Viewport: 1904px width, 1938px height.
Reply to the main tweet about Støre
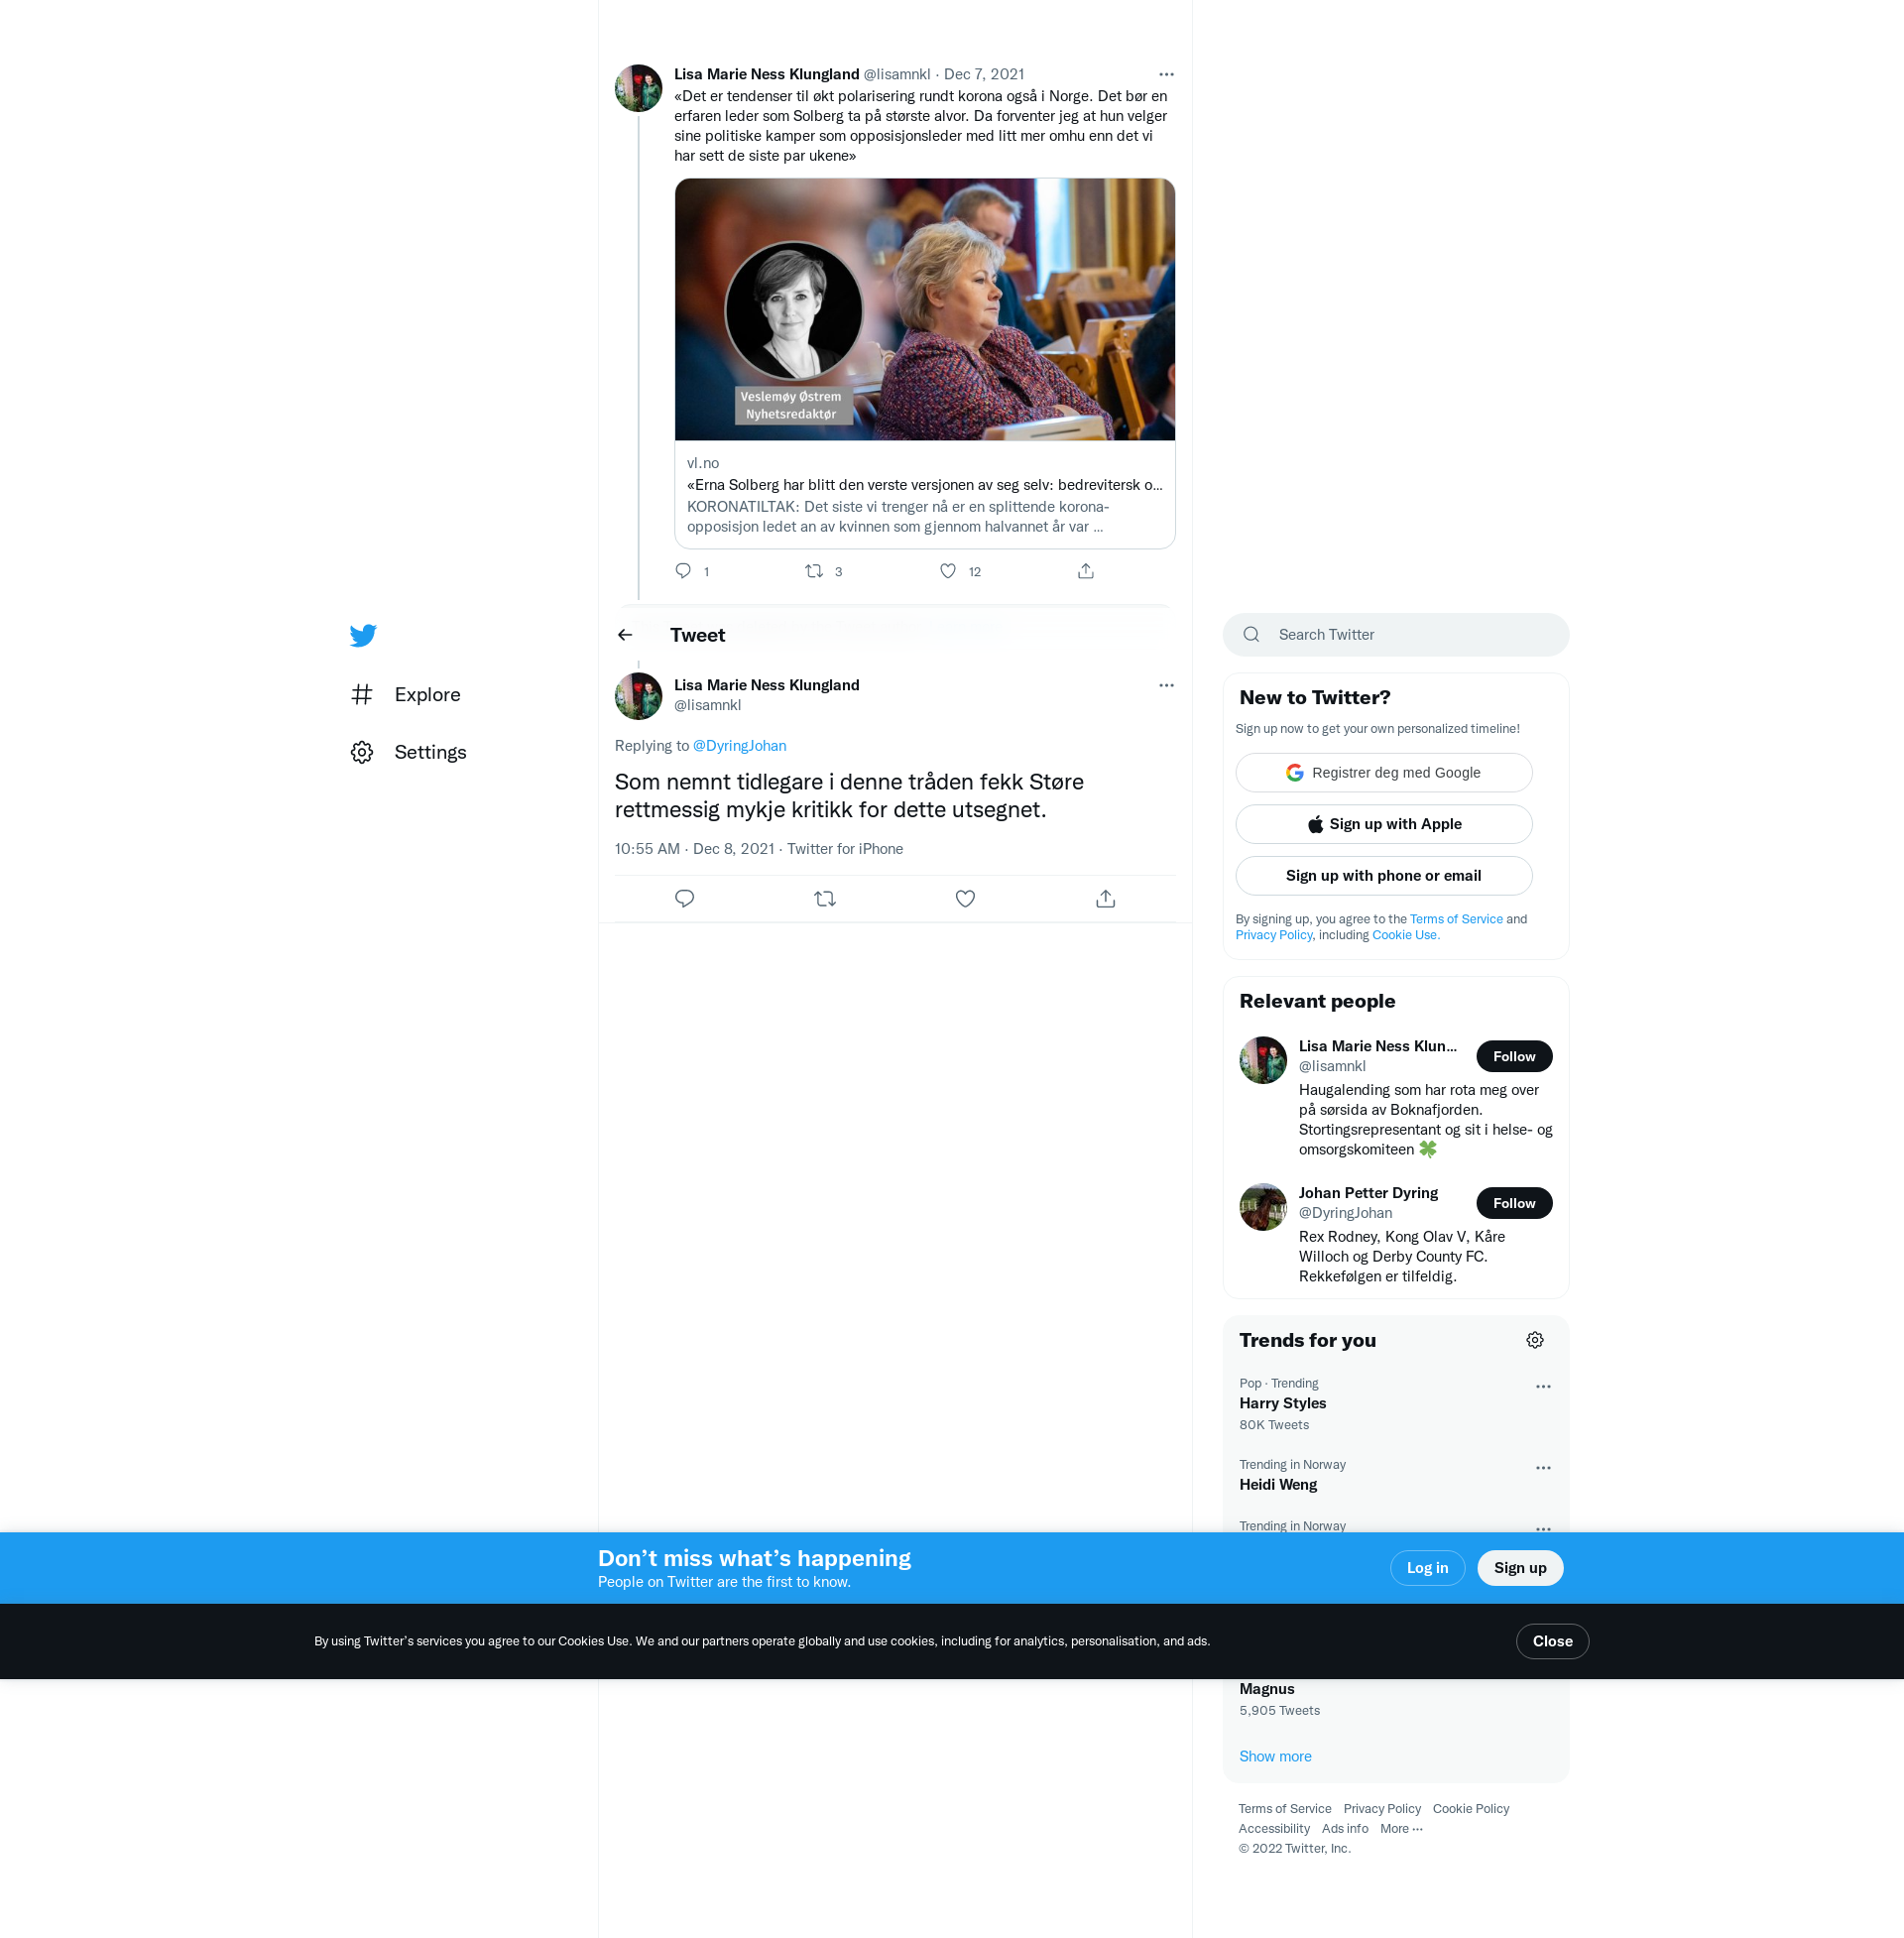tap(685, 898)
